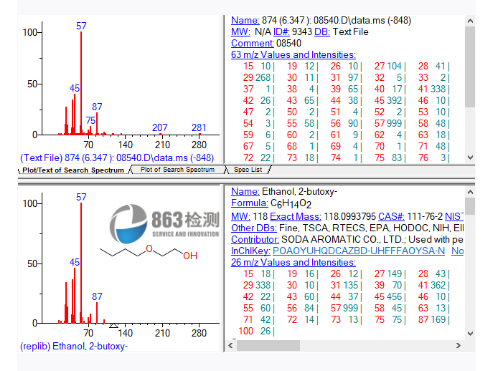Select Plot/Text of Search Spectrum tab
Image resolution: width=485 pixels, height=371 pixels.
click(73, 170)
